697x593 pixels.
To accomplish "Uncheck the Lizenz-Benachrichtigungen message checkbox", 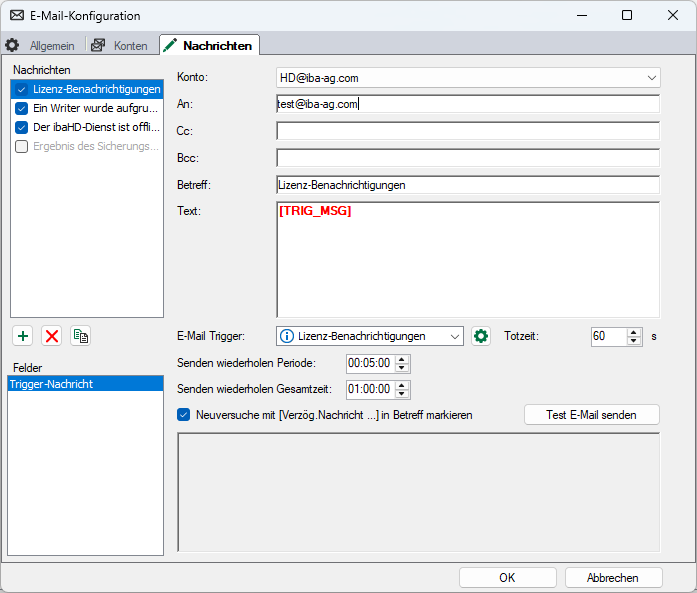I will tap(21, 89).
